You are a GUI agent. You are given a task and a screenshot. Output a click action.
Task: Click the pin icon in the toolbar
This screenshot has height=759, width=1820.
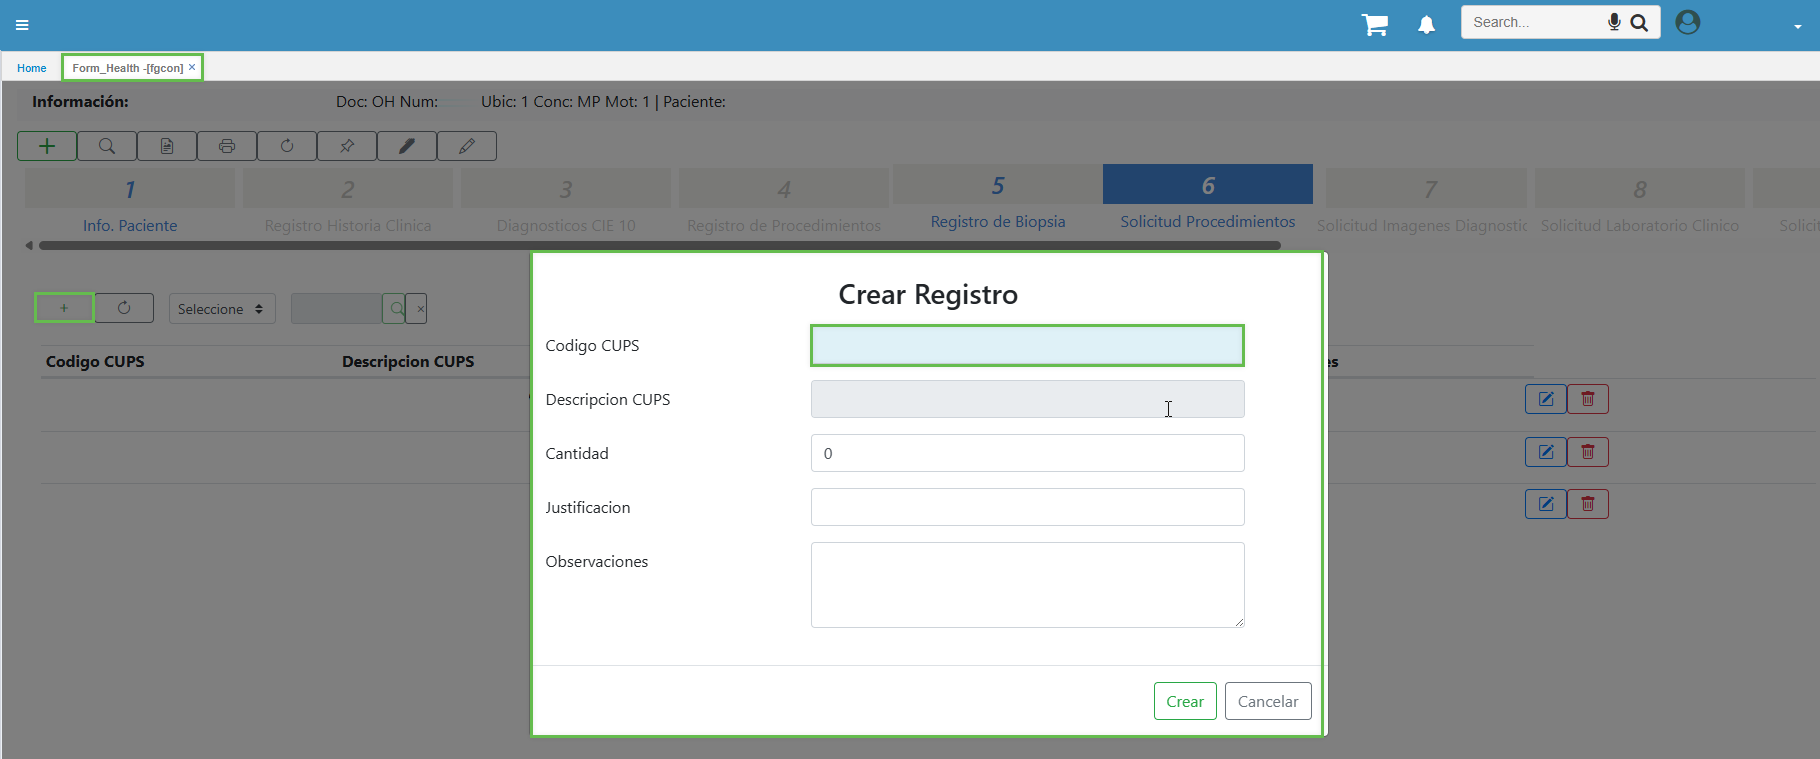[347, 146]
